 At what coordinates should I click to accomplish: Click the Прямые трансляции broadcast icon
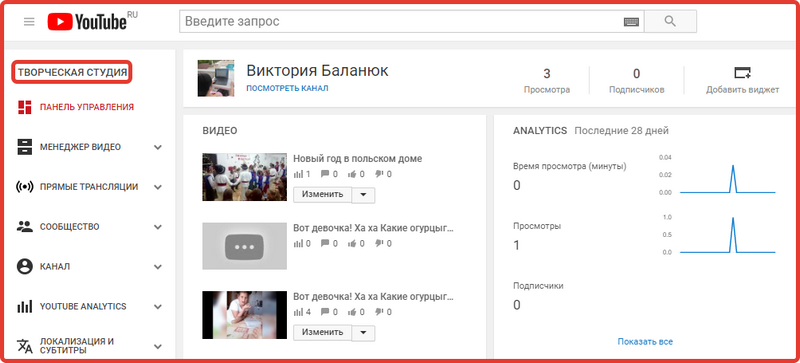(24, 186)
